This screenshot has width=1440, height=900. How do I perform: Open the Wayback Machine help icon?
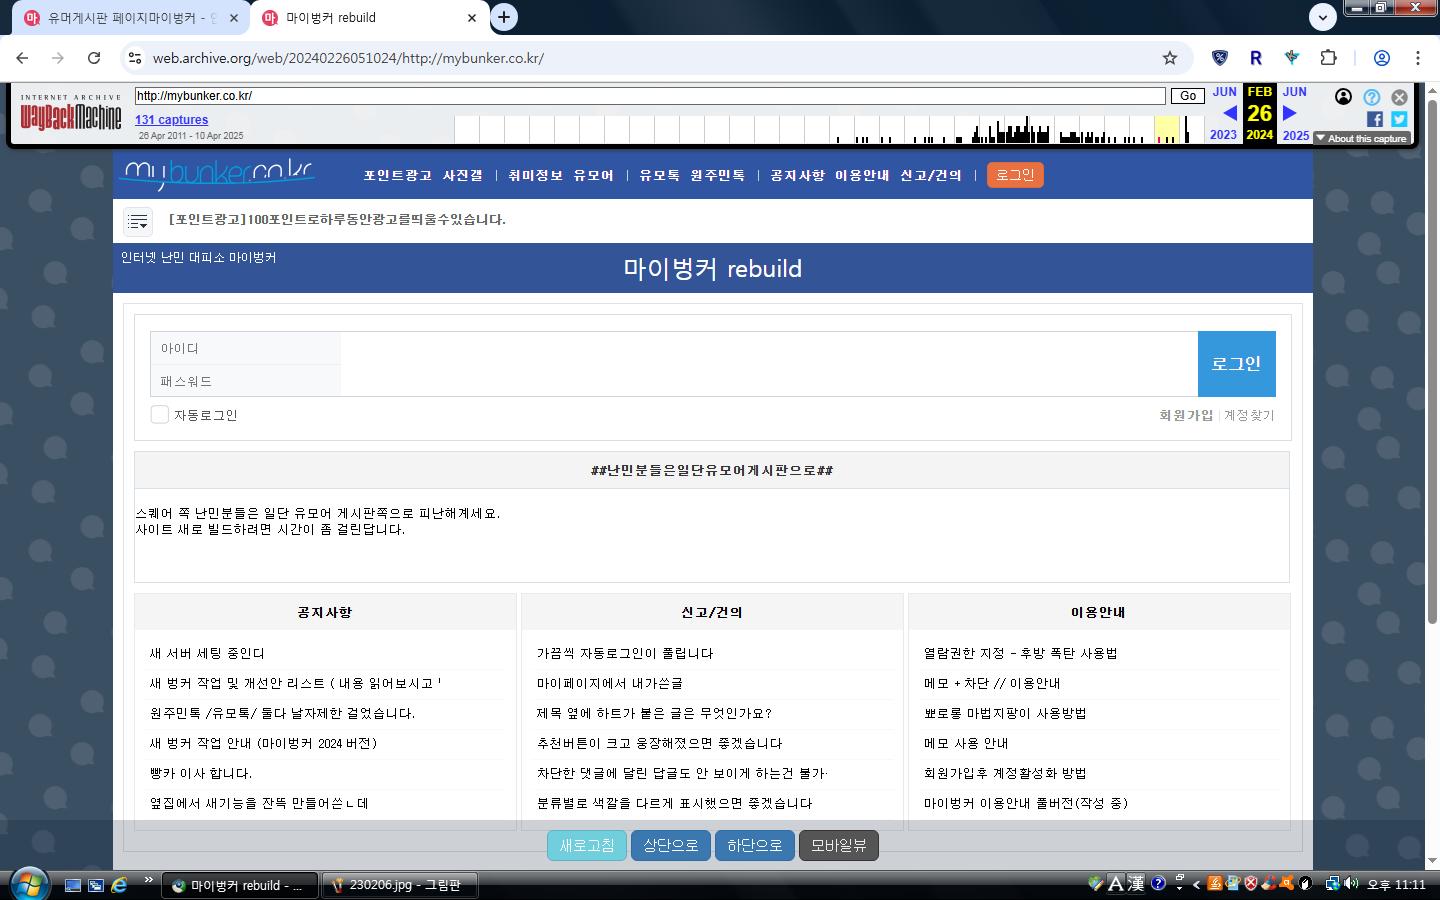pos(1371,97)
